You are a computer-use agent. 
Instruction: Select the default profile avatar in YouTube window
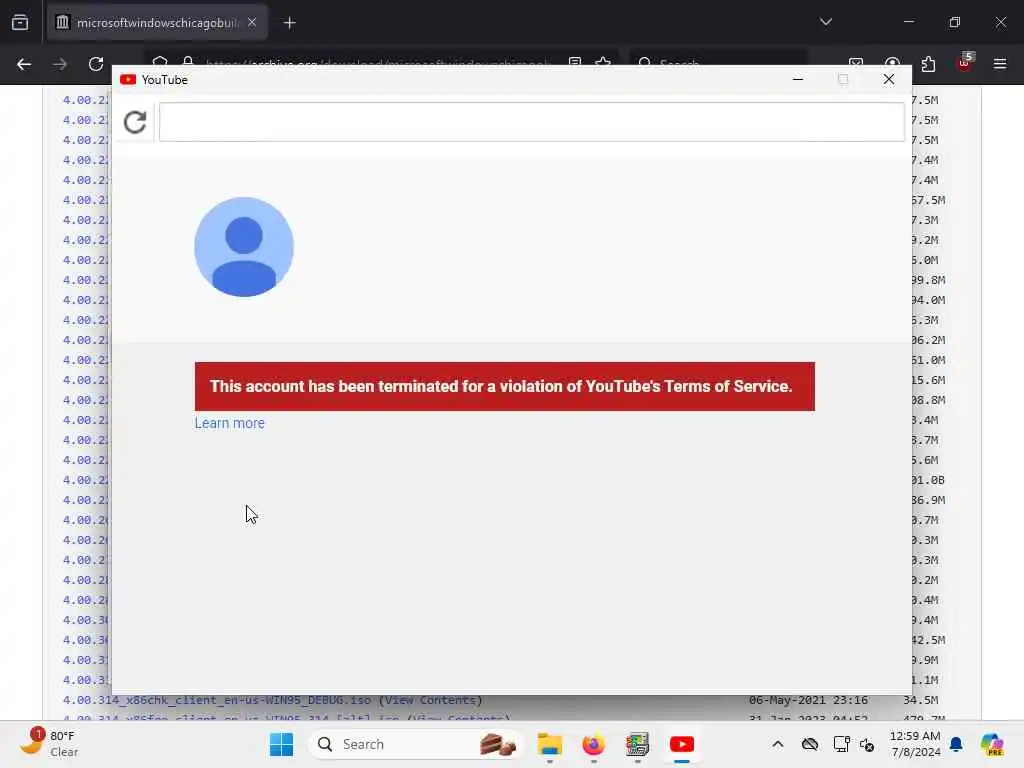coord(244,247)
